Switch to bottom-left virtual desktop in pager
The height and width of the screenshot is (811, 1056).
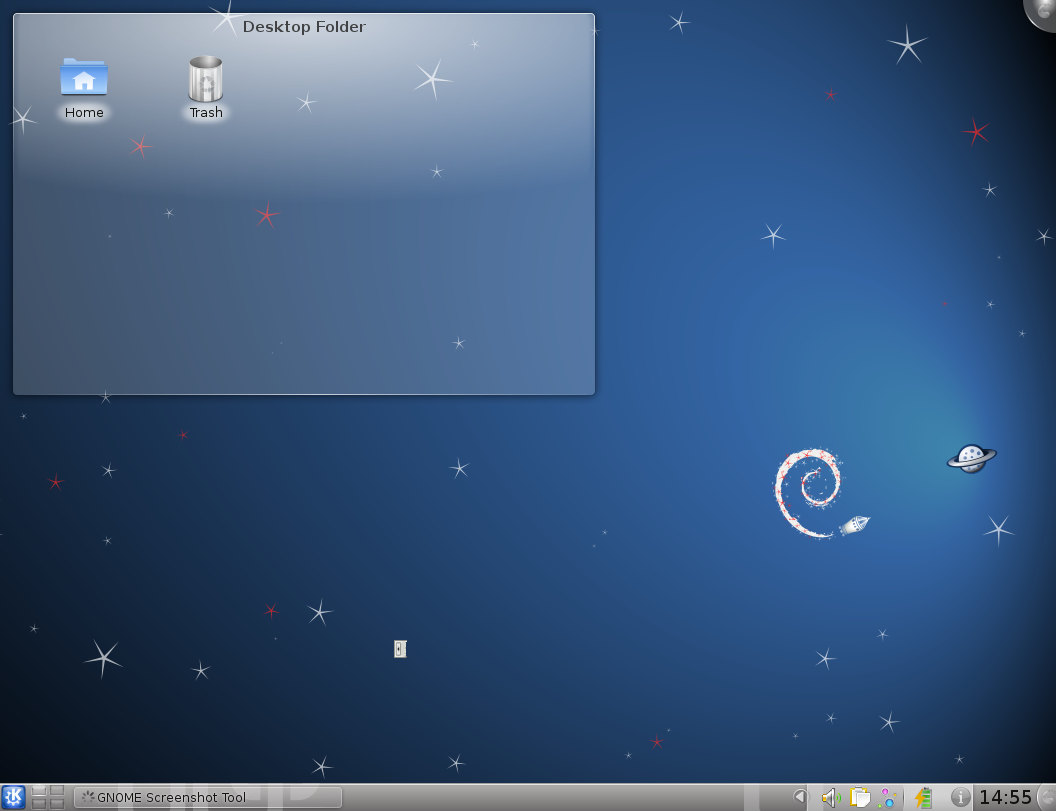[39, 803]
